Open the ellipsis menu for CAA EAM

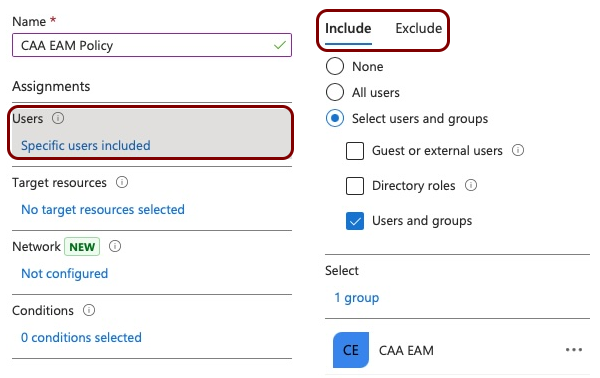point(574,350)
